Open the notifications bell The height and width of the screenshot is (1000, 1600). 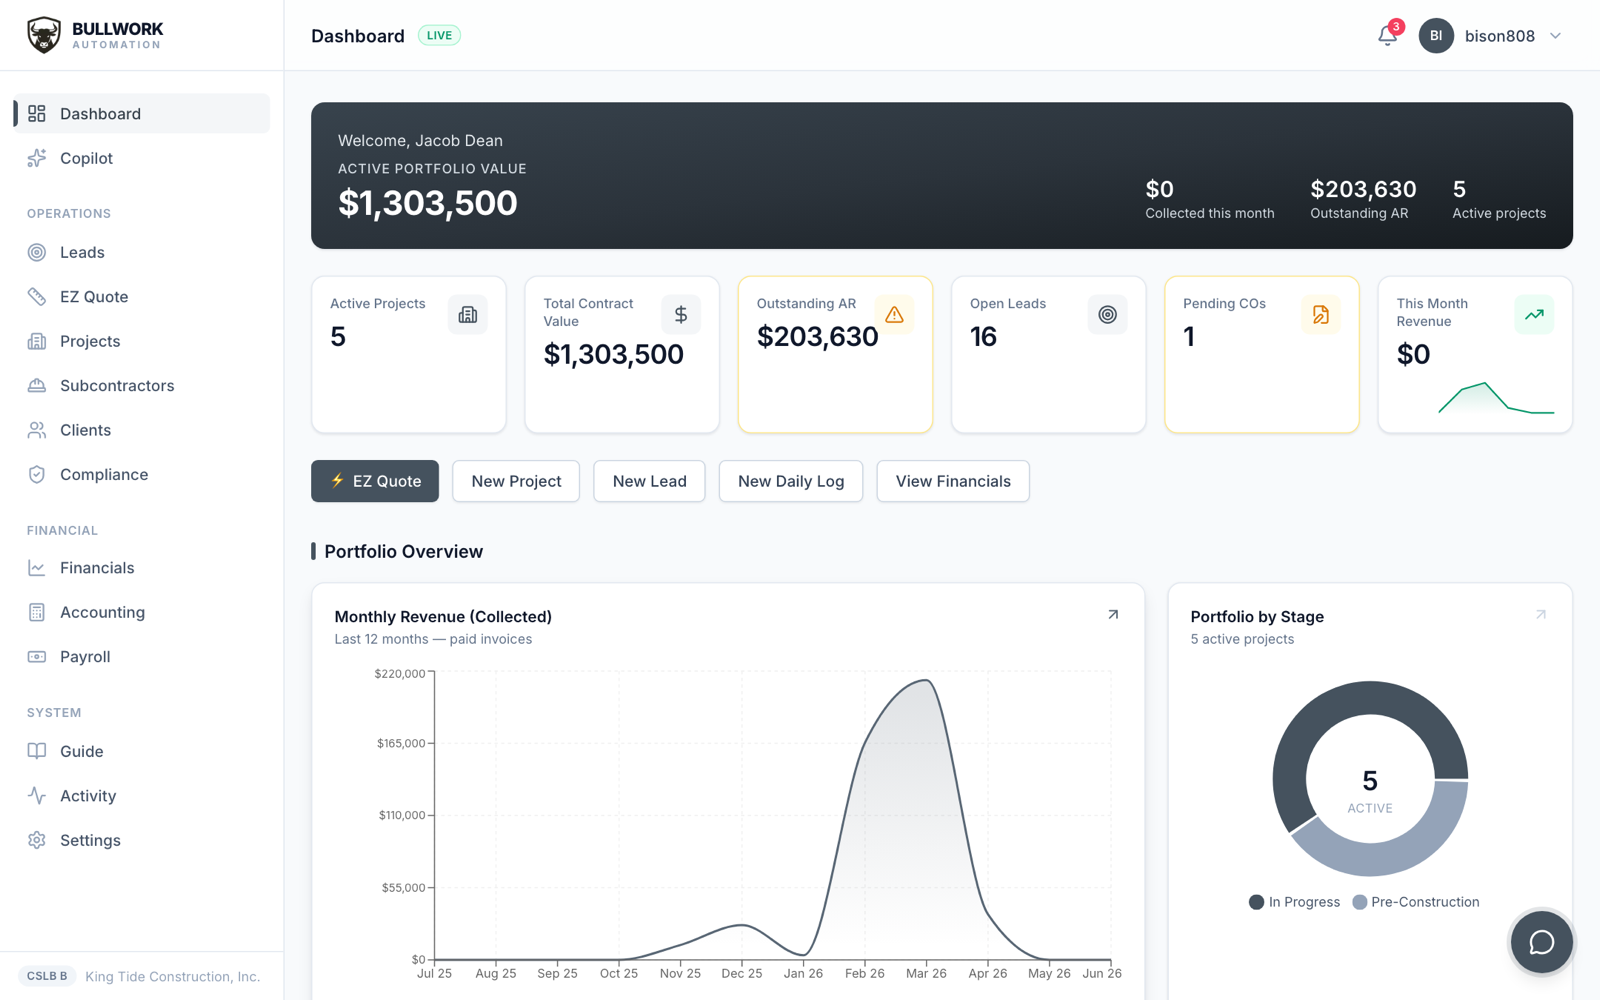(x=1387, y=36)
